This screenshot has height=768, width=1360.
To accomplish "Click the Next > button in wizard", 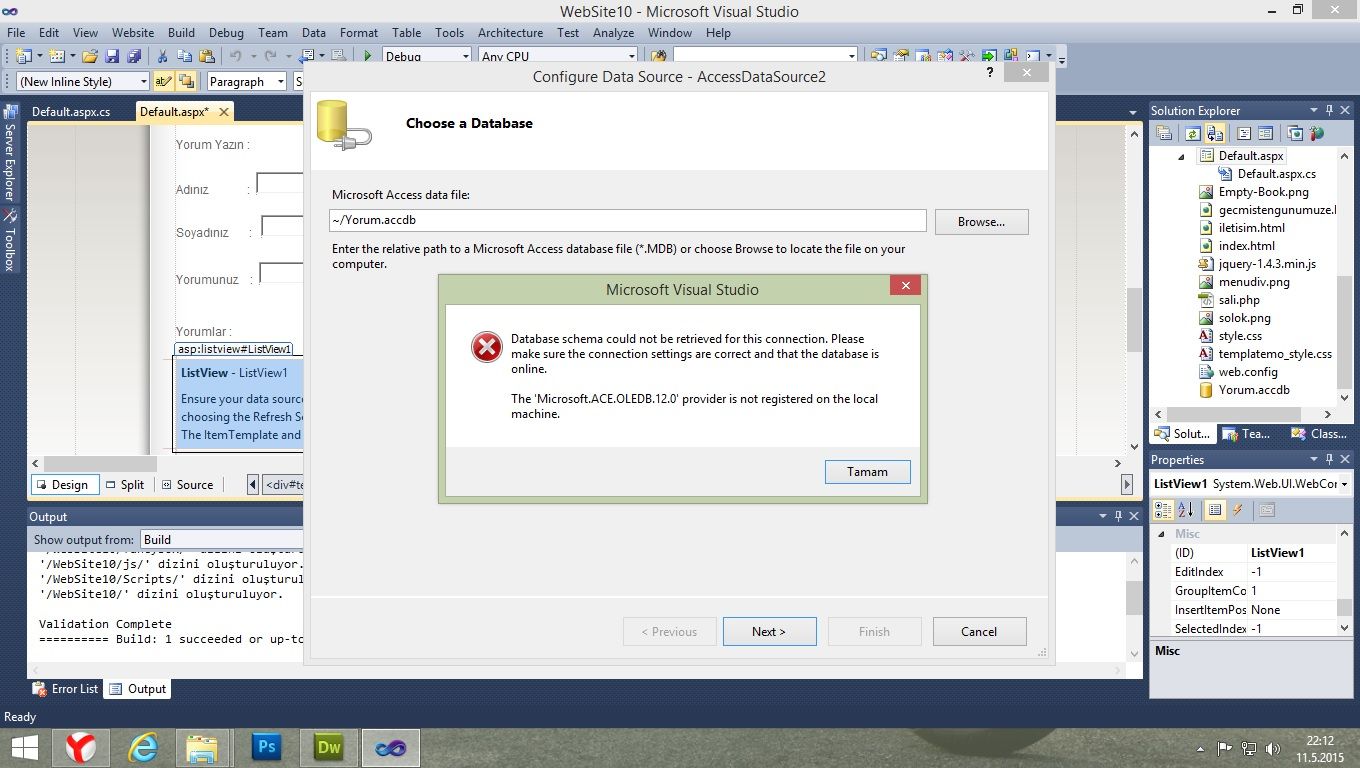I will [769, 632].
